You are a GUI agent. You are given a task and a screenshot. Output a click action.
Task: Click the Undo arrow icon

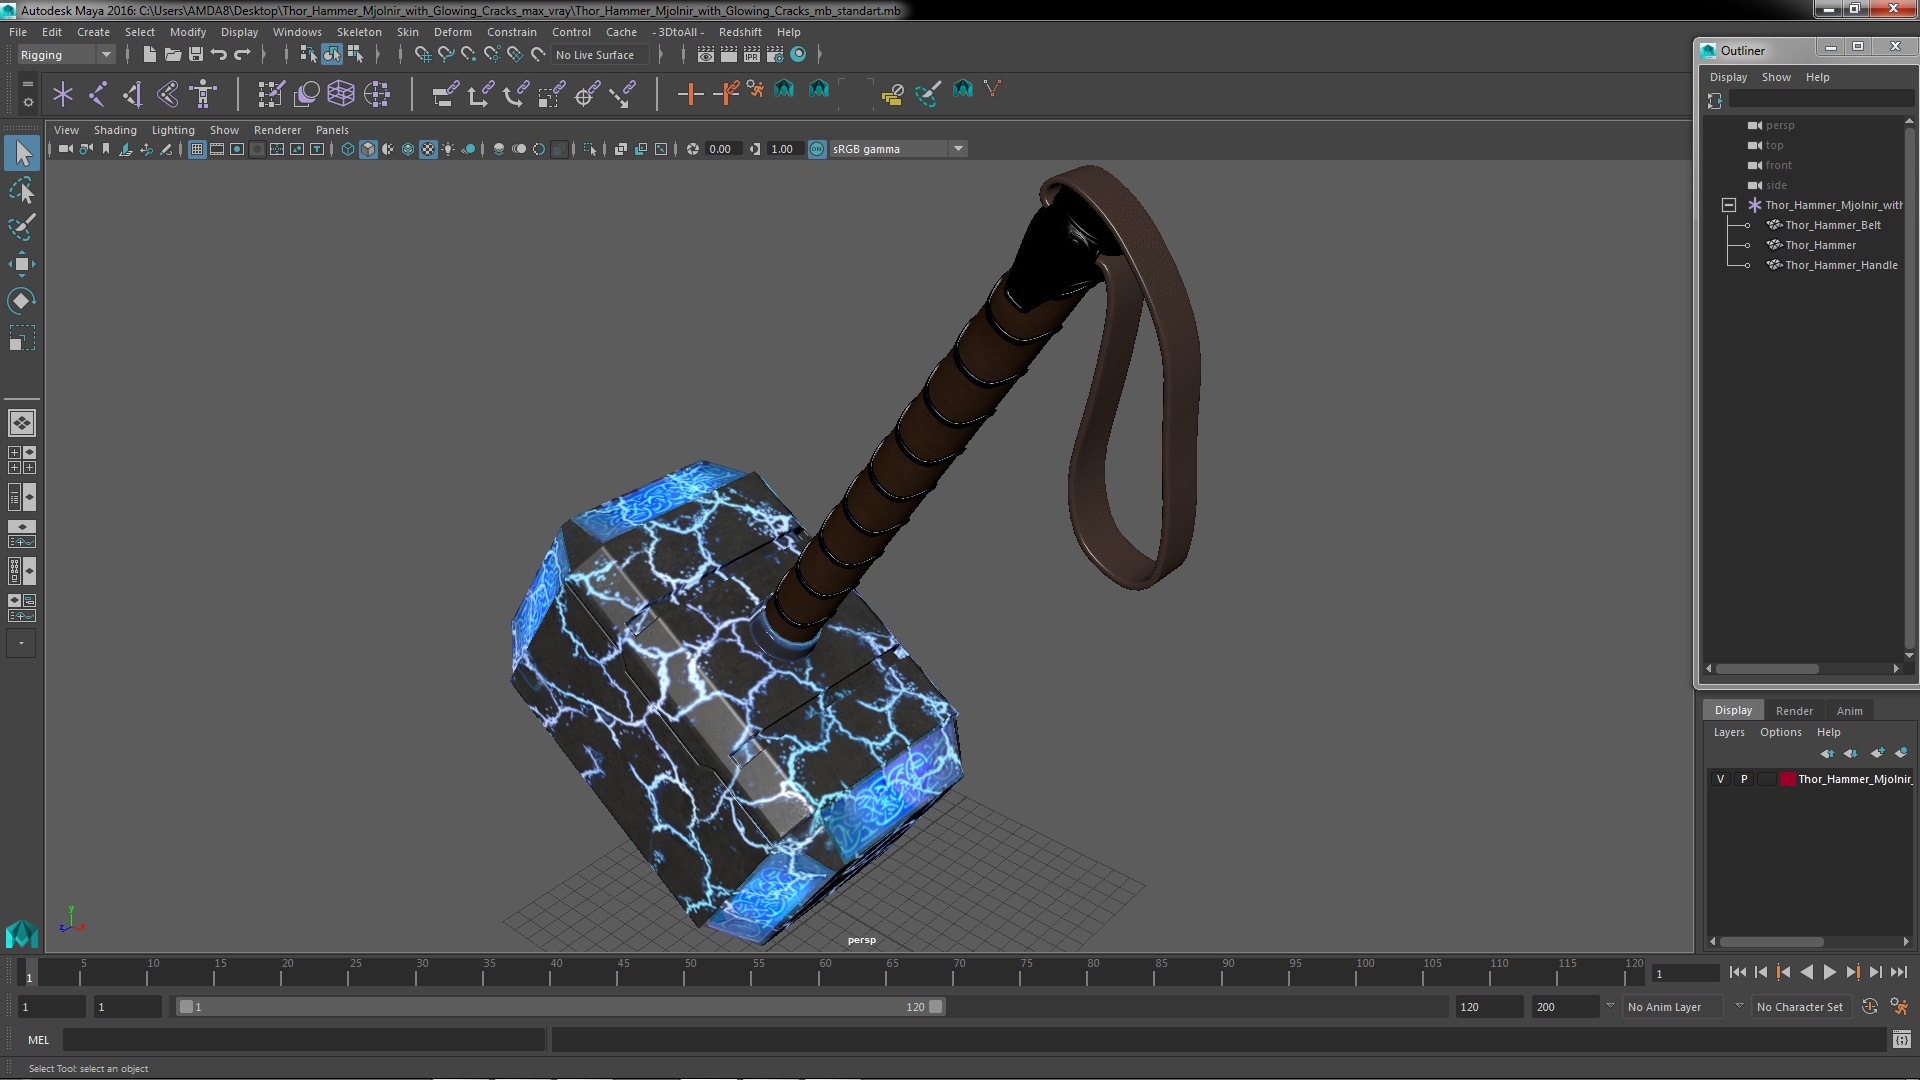point(219,55)
